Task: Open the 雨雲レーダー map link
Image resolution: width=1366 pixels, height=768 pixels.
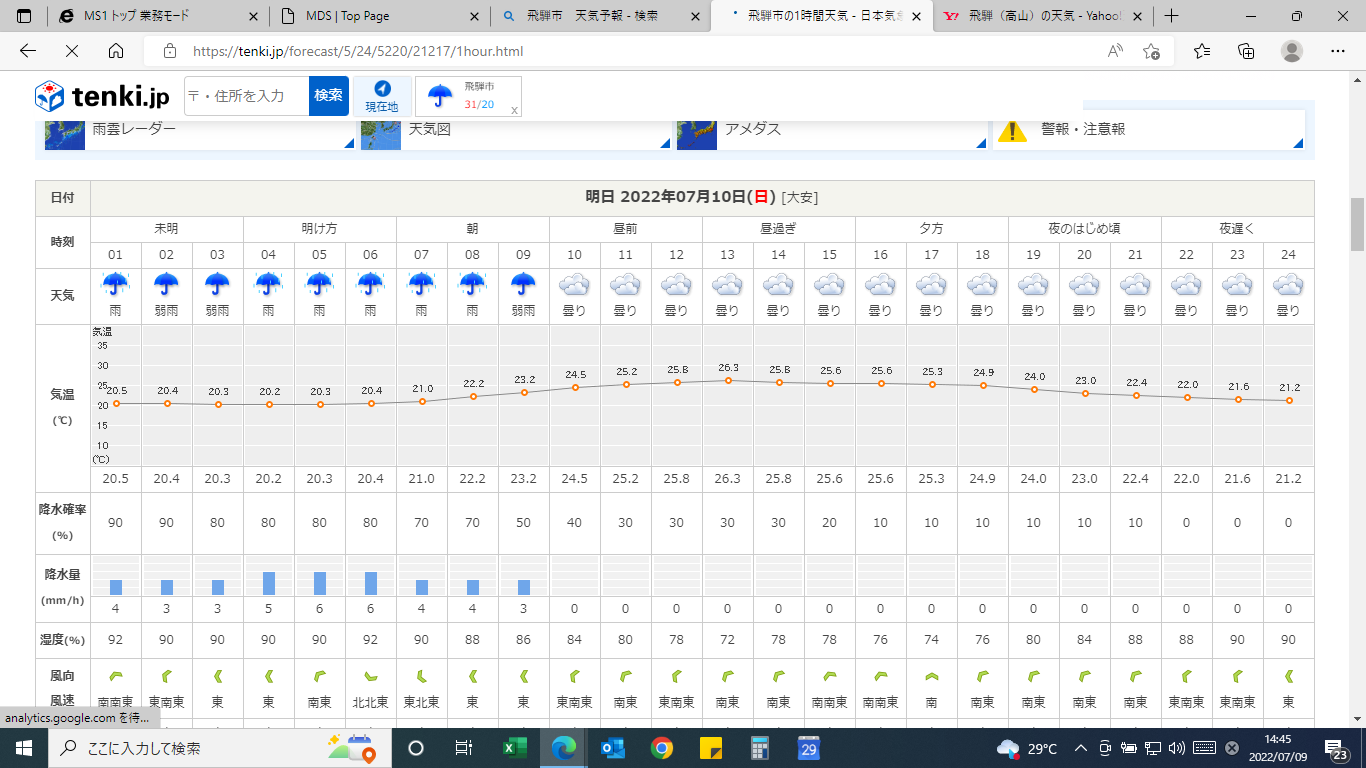Action: (199, 129)
